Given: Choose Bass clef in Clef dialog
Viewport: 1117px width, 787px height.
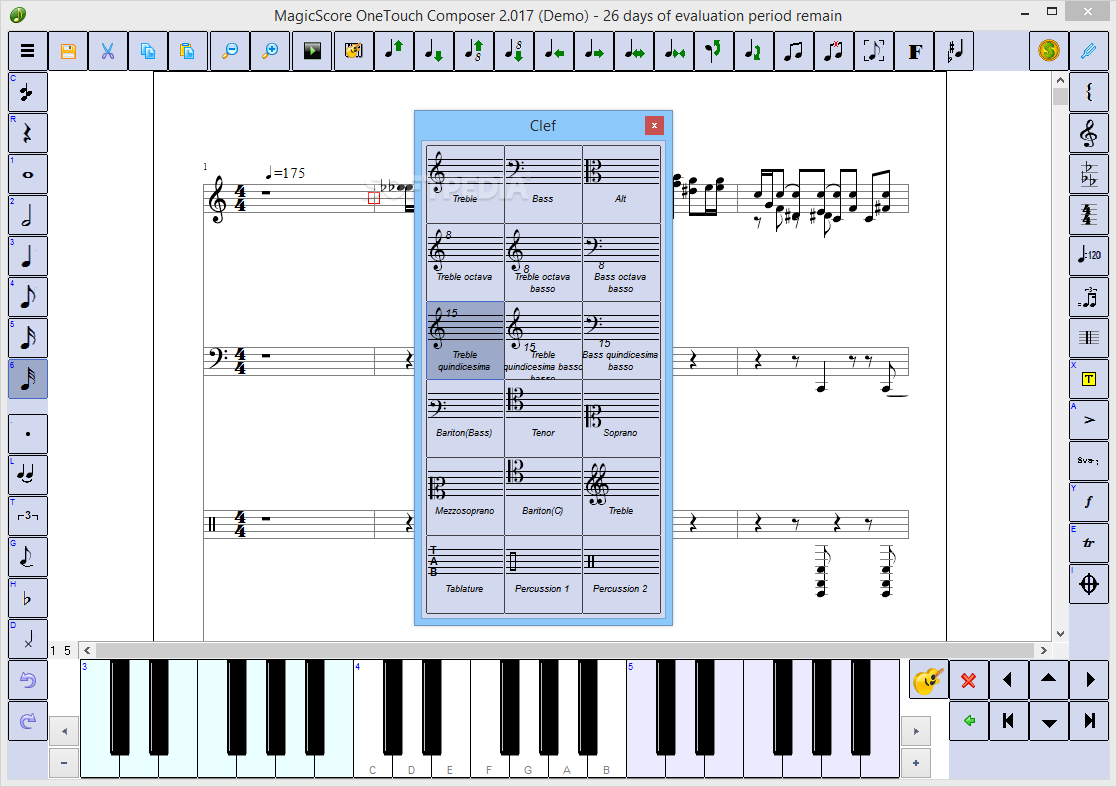Looking at the screenshot, I should coord(544,184).
